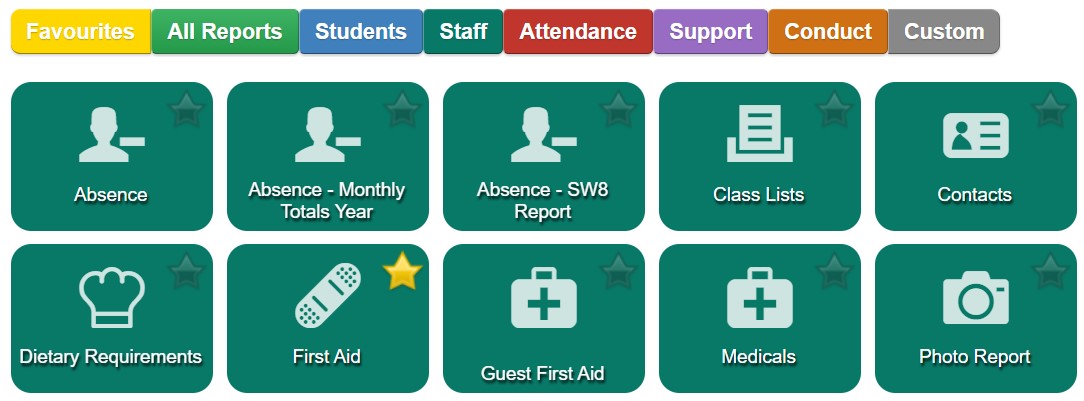
Task: Open the Medicals kit icon
Action: pyautogui.click(x=759, y=297)
